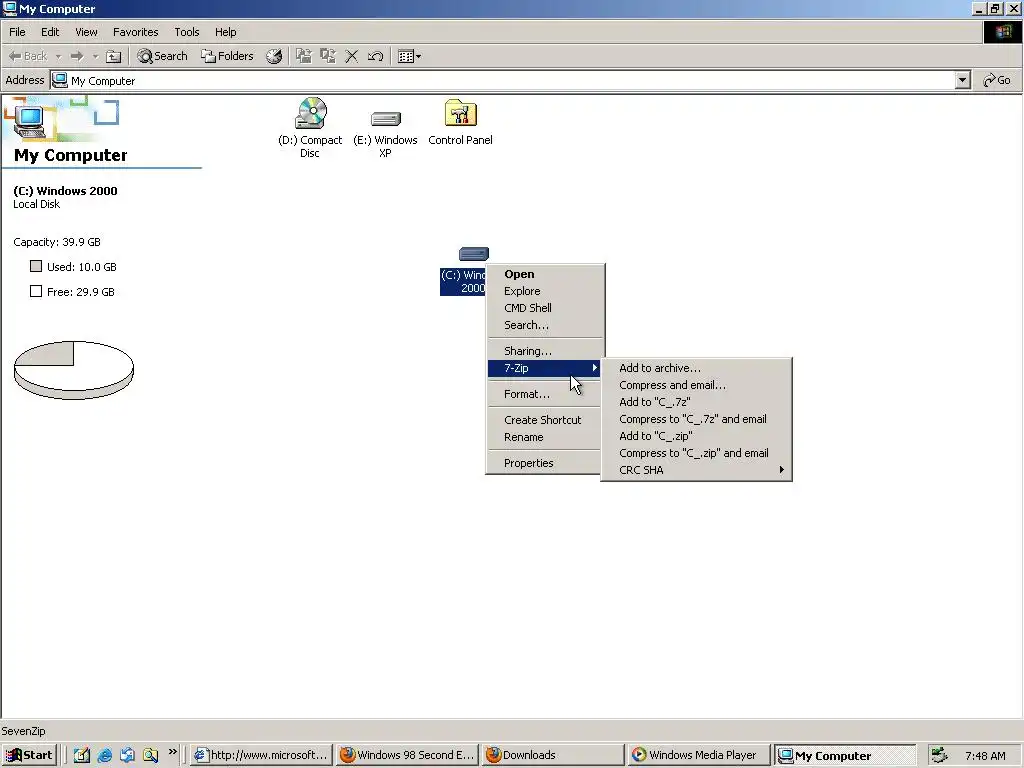Choose Search... in the context menu
The height and width of the screenshot is (768, 1024).
pos(545,325)
